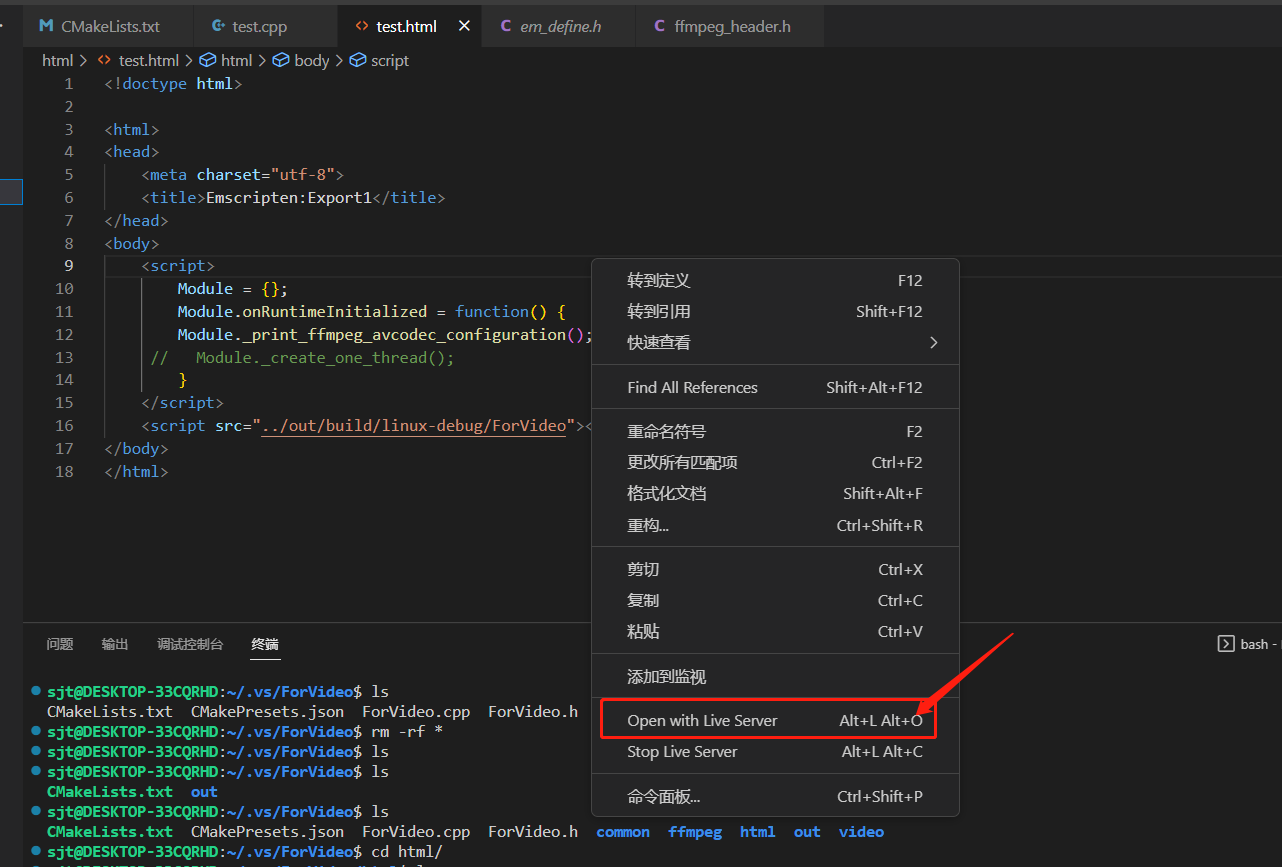This screenshot has height=867, width=1282.
Task: Click the 'cd html/' terminal command
Action: [x=407, y=852]
